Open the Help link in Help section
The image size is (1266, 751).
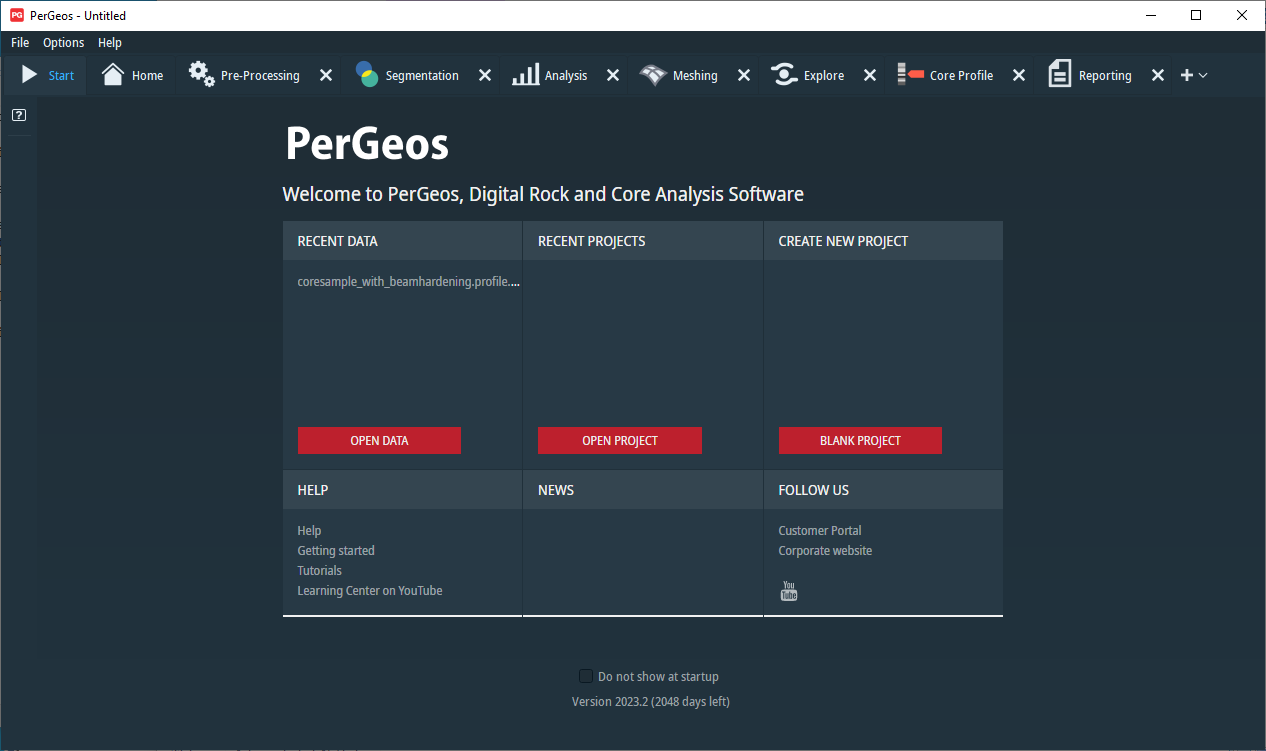click(x=309, y=531)
